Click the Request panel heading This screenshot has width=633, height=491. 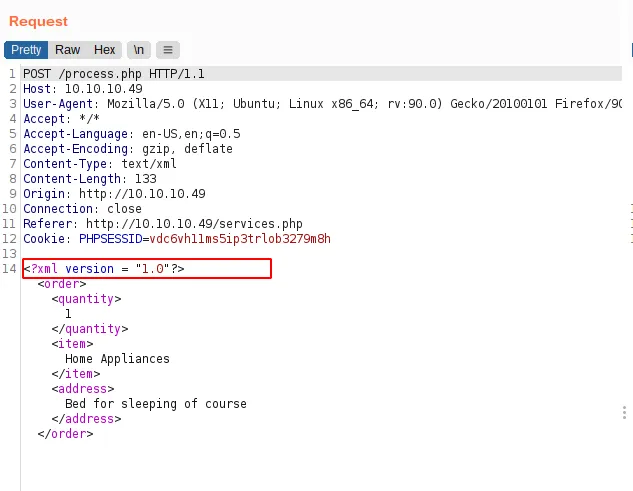pos(39,21)
